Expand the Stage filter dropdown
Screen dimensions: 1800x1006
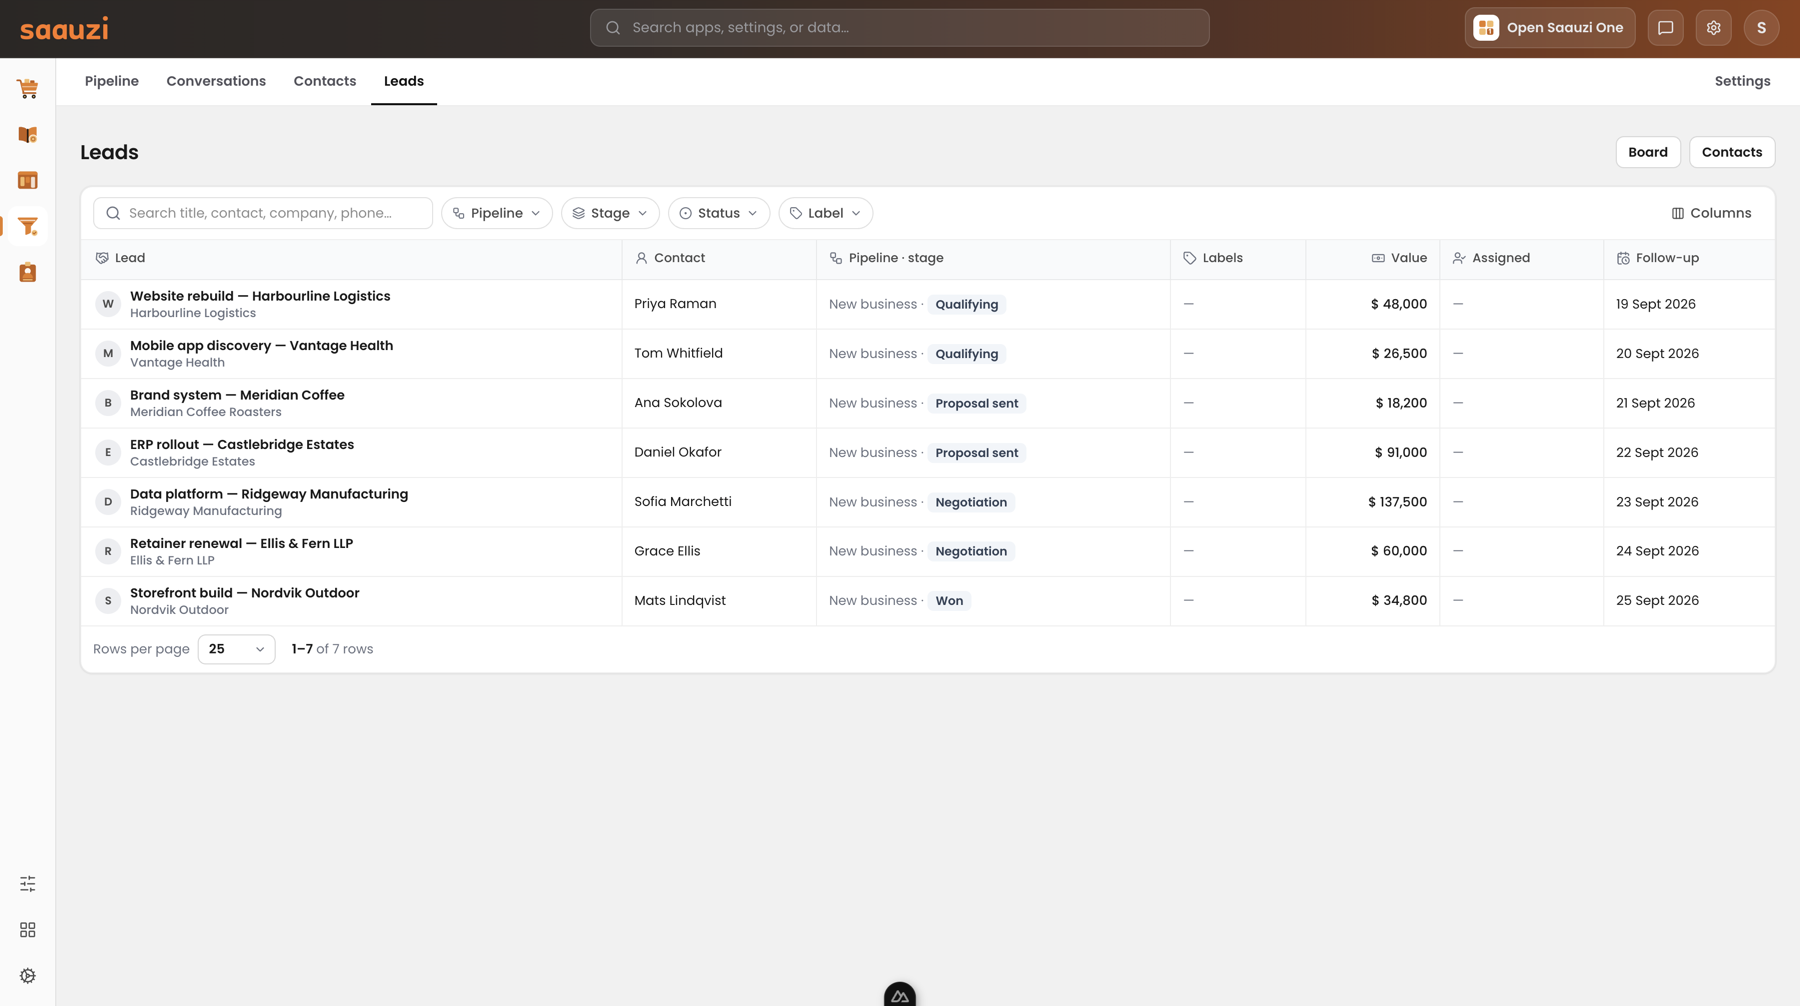click(x=610, y=213)
